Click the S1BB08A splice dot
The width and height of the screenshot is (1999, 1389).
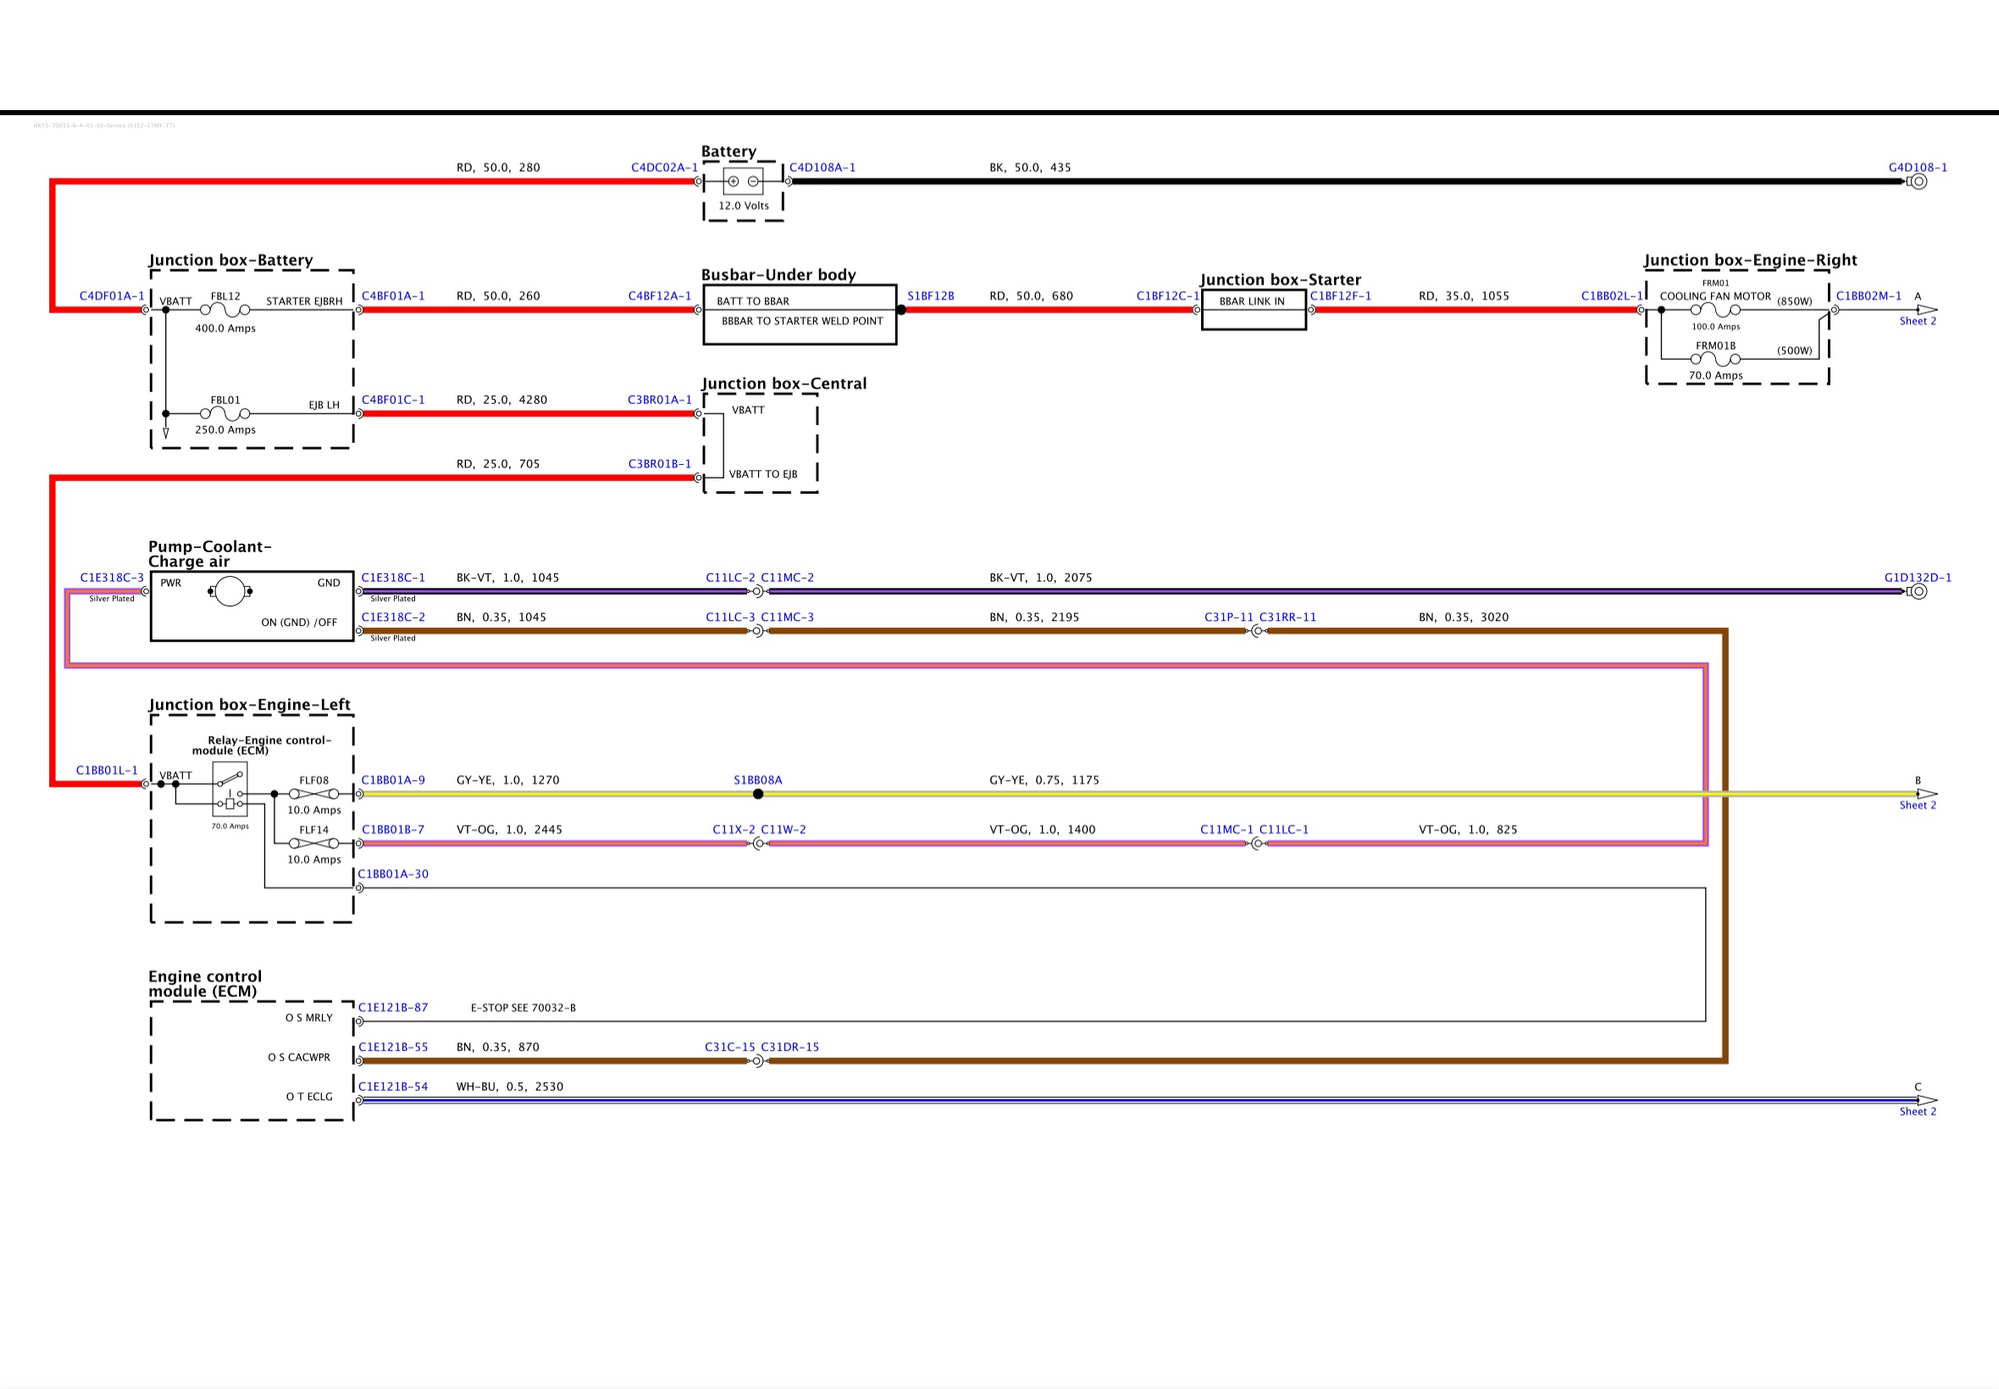tap(758, 794)
